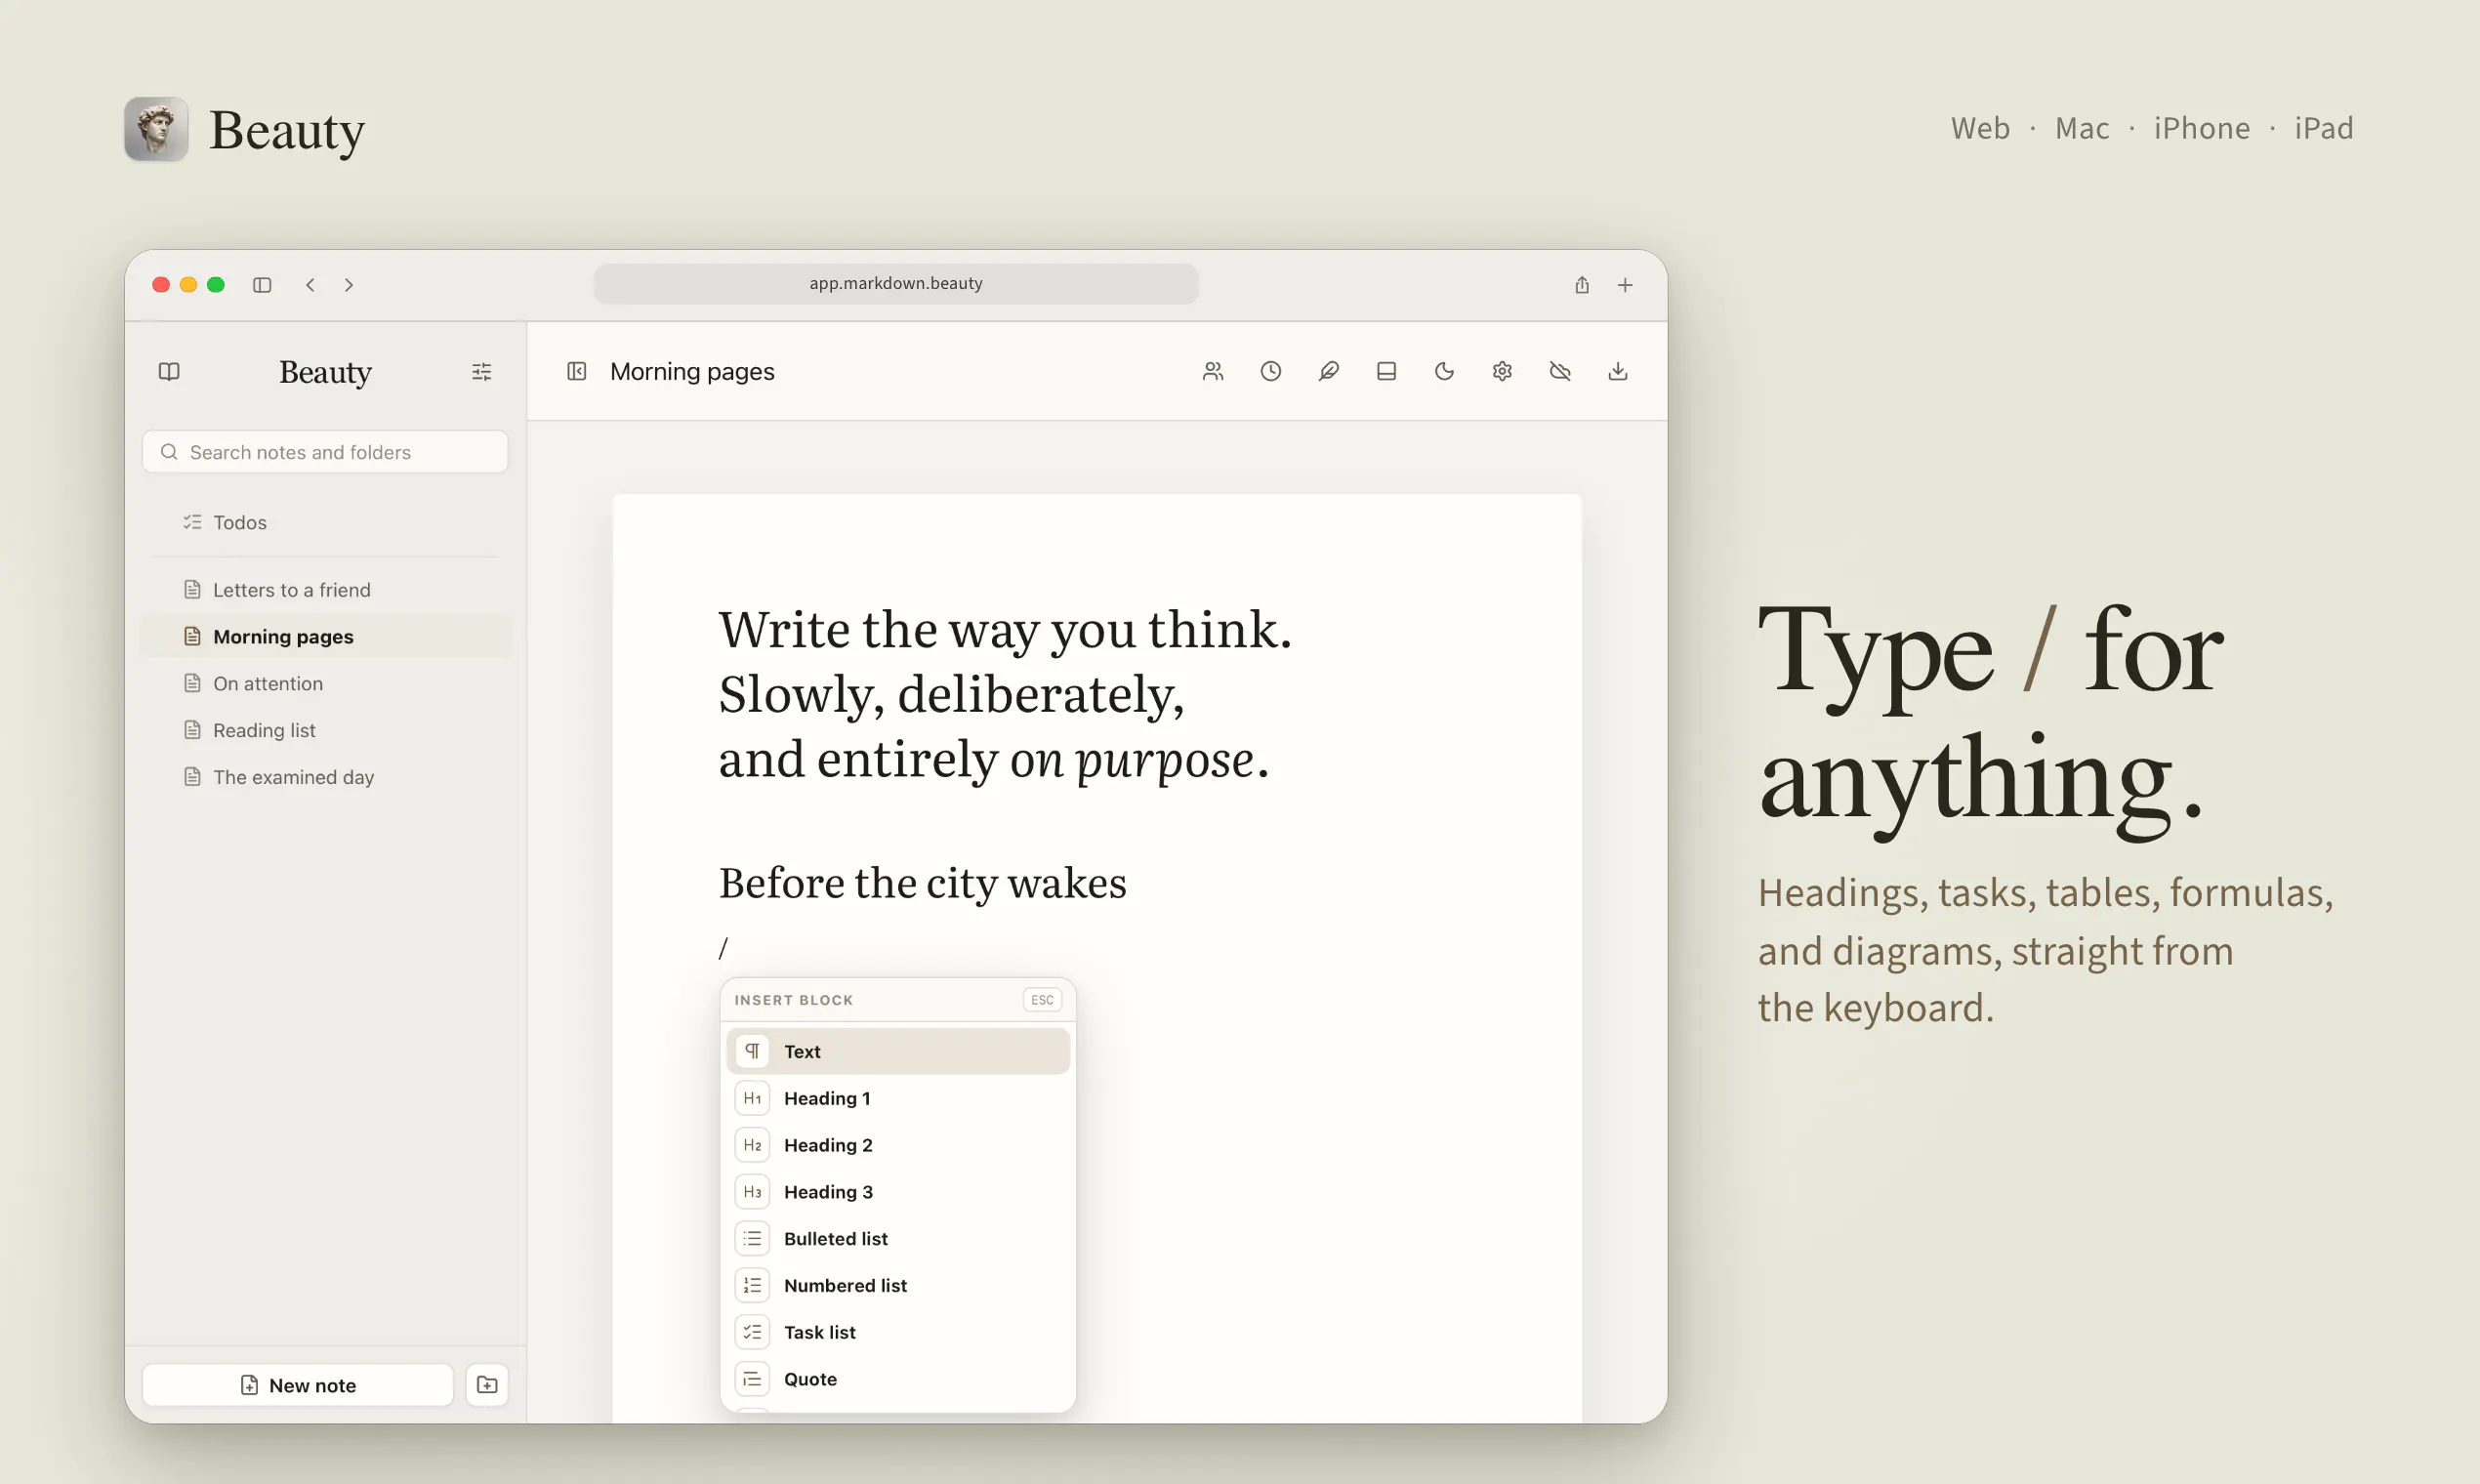Click the Beauty statue app logo
2480x1484 pixels.
(x=156, y=129)
